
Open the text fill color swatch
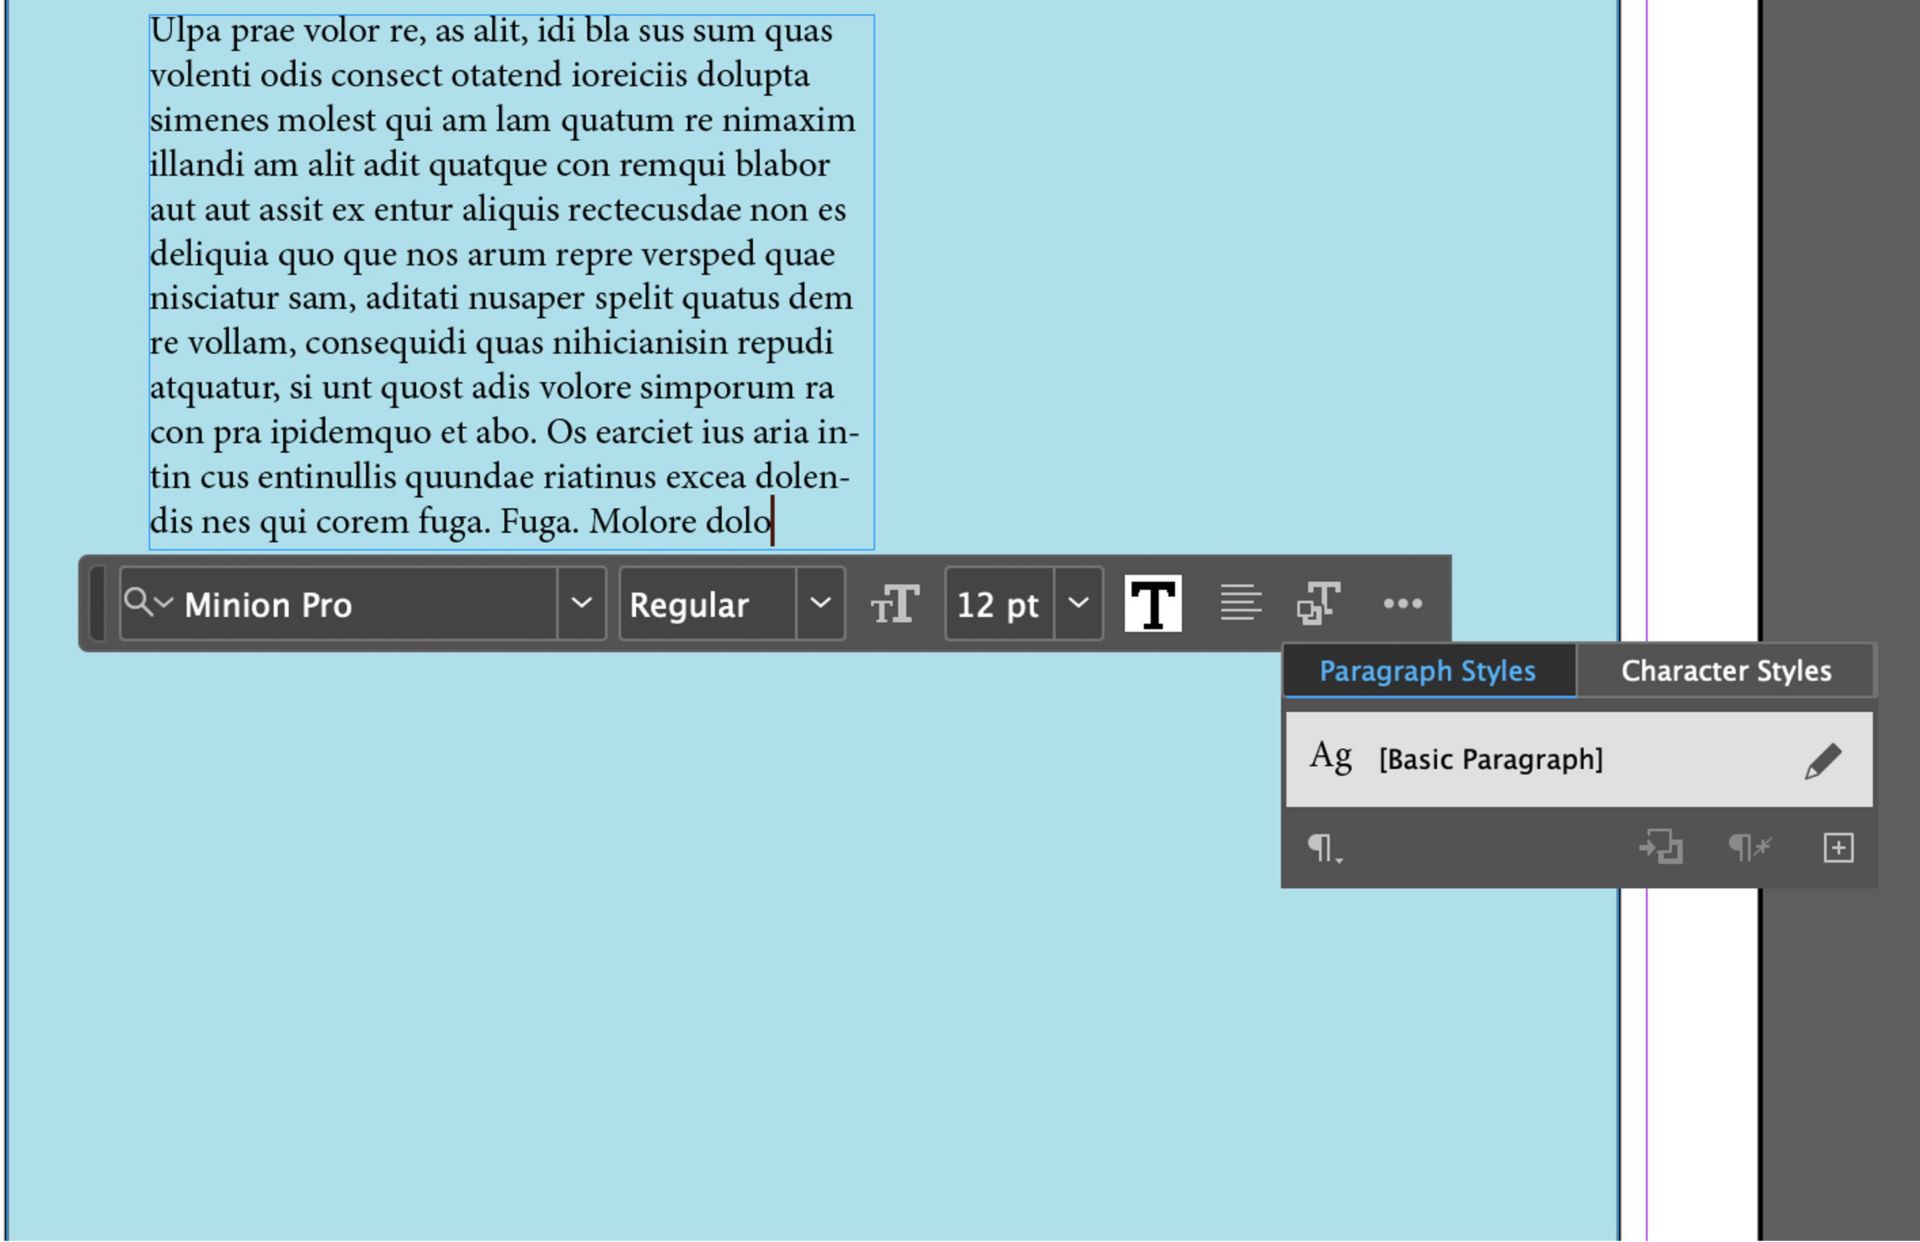(1152, 604)
